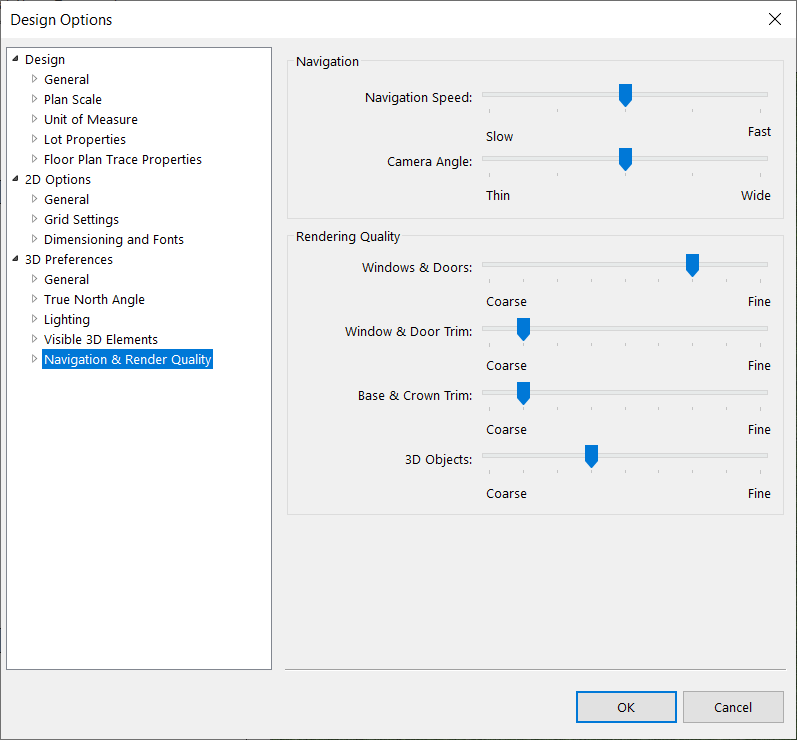Close the Design Options window
Screen dimensions: 797x740
tap(775, 19)
